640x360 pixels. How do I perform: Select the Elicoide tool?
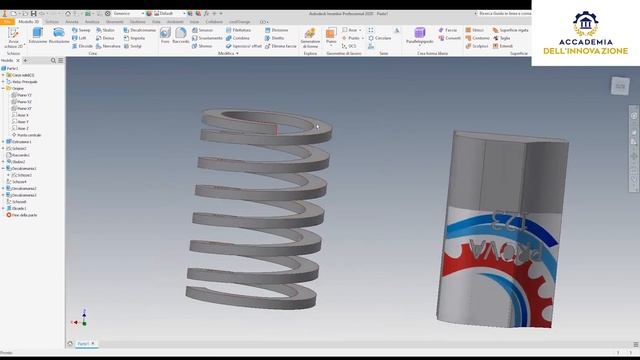(82, 46)
